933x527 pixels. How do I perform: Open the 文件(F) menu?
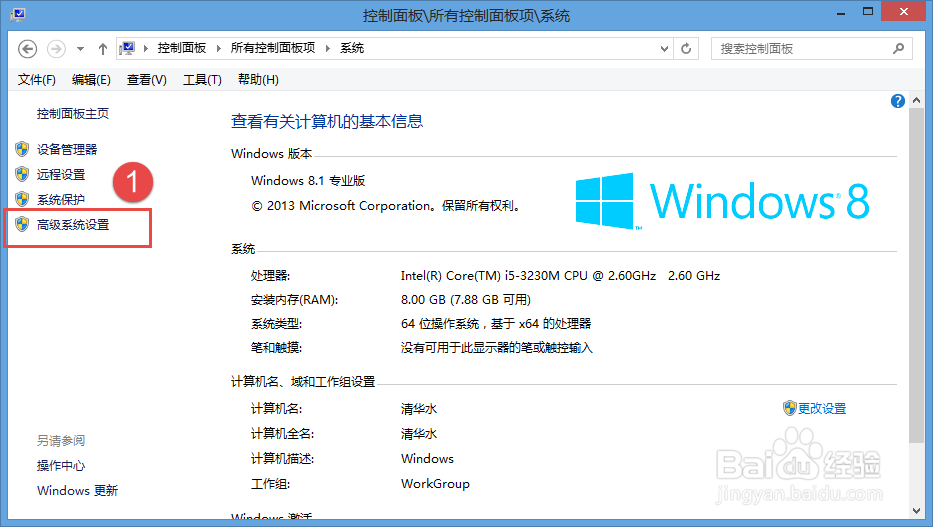(36, 80)
